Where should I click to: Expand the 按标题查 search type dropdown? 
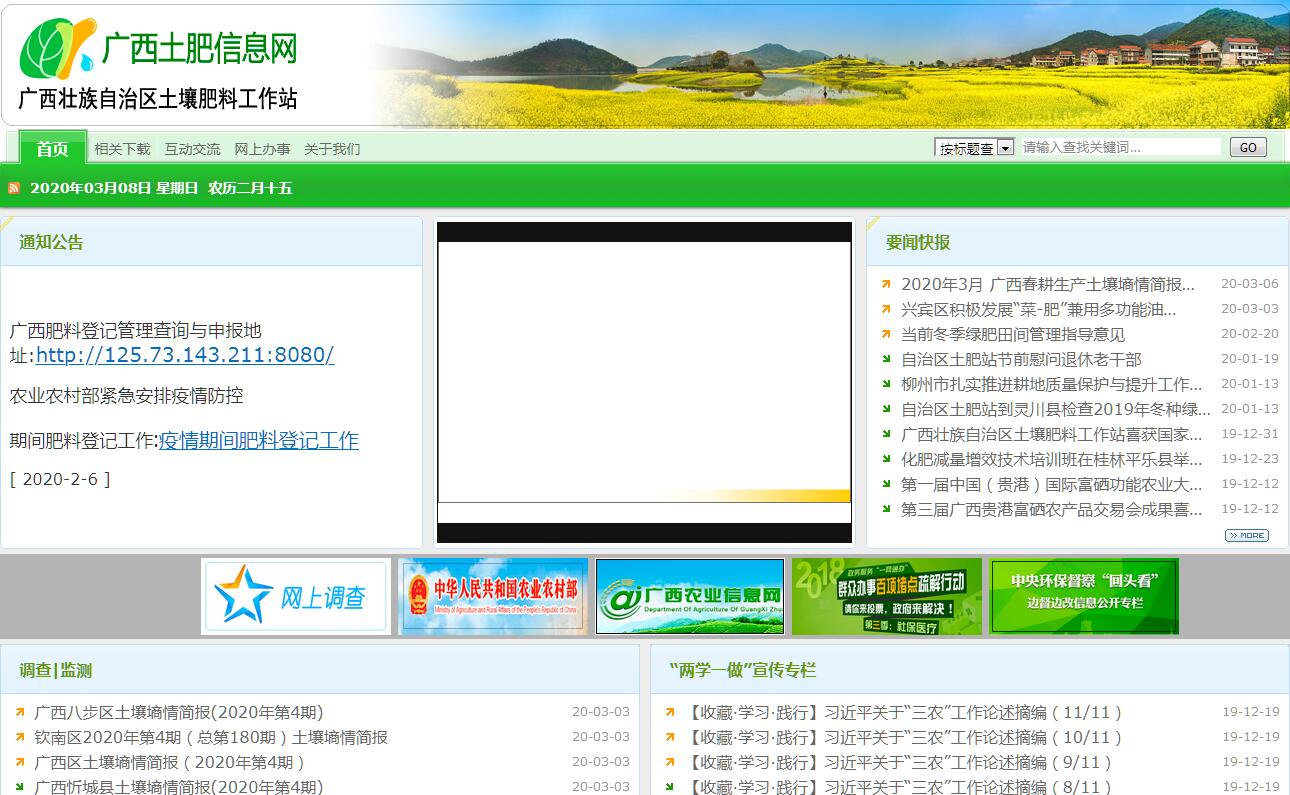click(1005, 148)
